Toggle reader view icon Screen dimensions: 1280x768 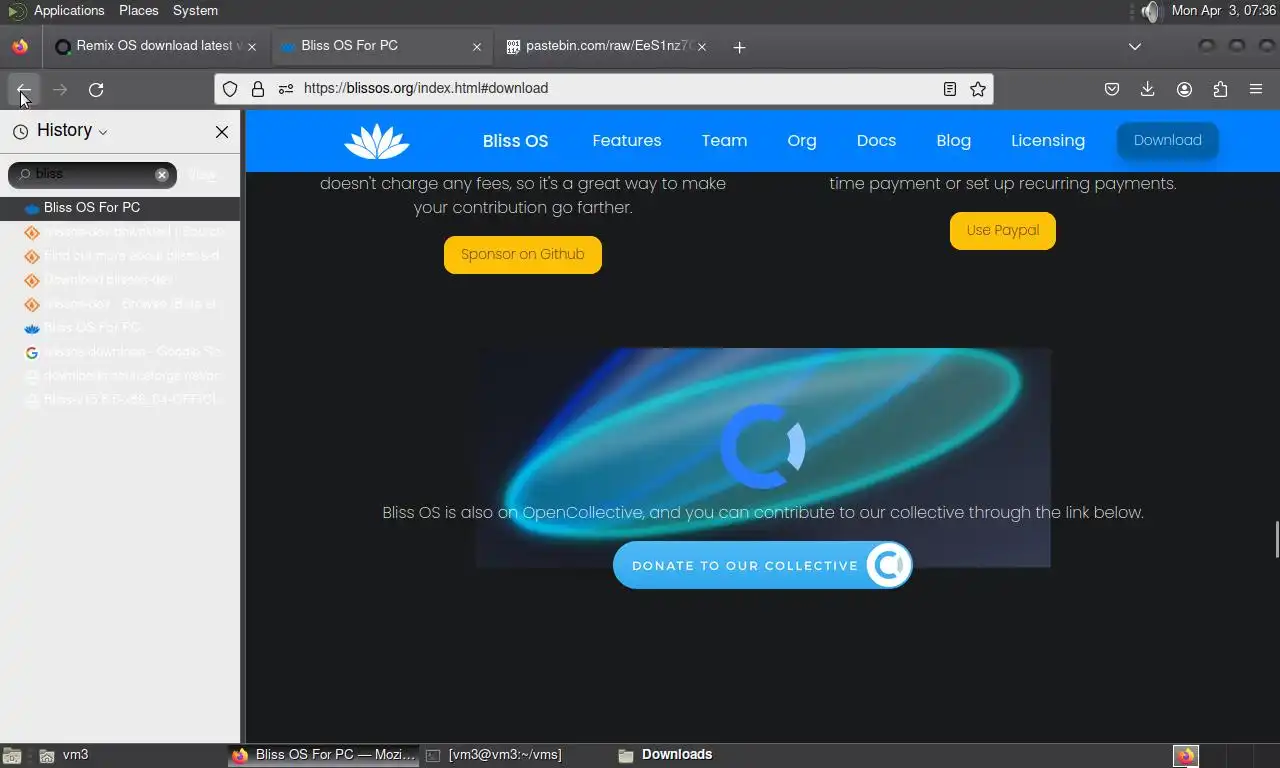(950, 89)
